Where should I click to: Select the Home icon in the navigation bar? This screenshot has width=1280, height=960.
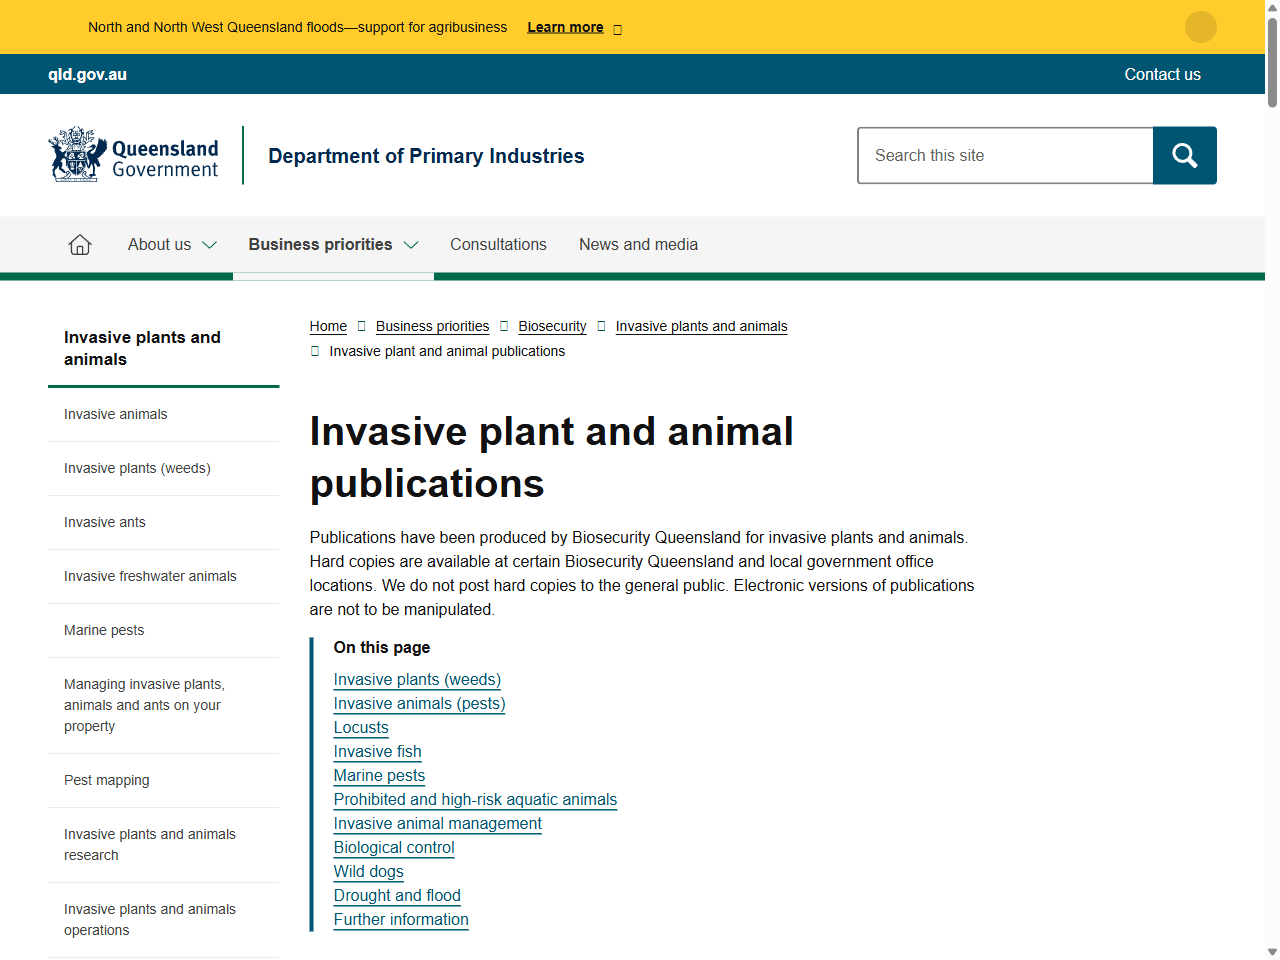point(79,244)
